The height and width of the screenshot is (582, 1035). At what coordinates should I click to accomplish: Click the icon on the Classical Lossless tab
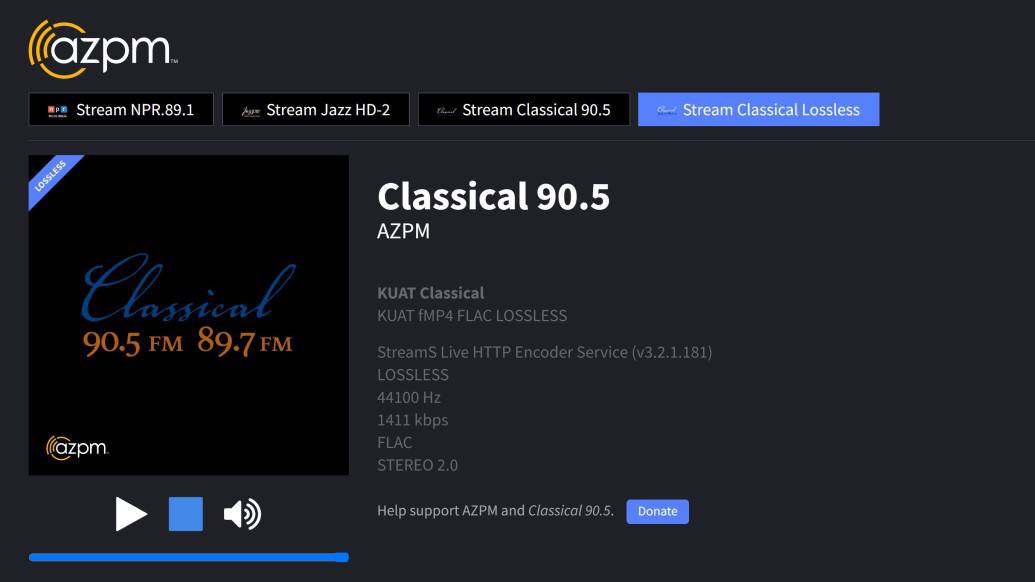pyautogui.click(x=666, y=111)
